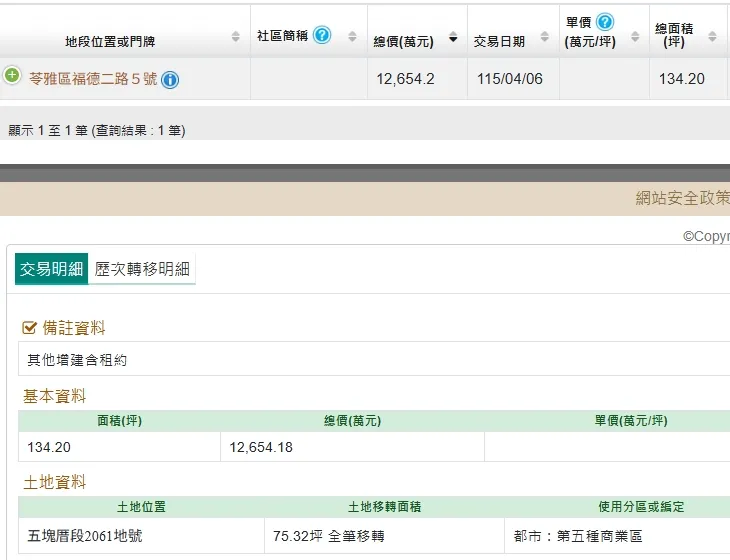The height and width of the screenshot is (560, 730).
Task: Select zoning text 都市：第五種商業區
Action: pyautogui.click(x=578, y=536)
